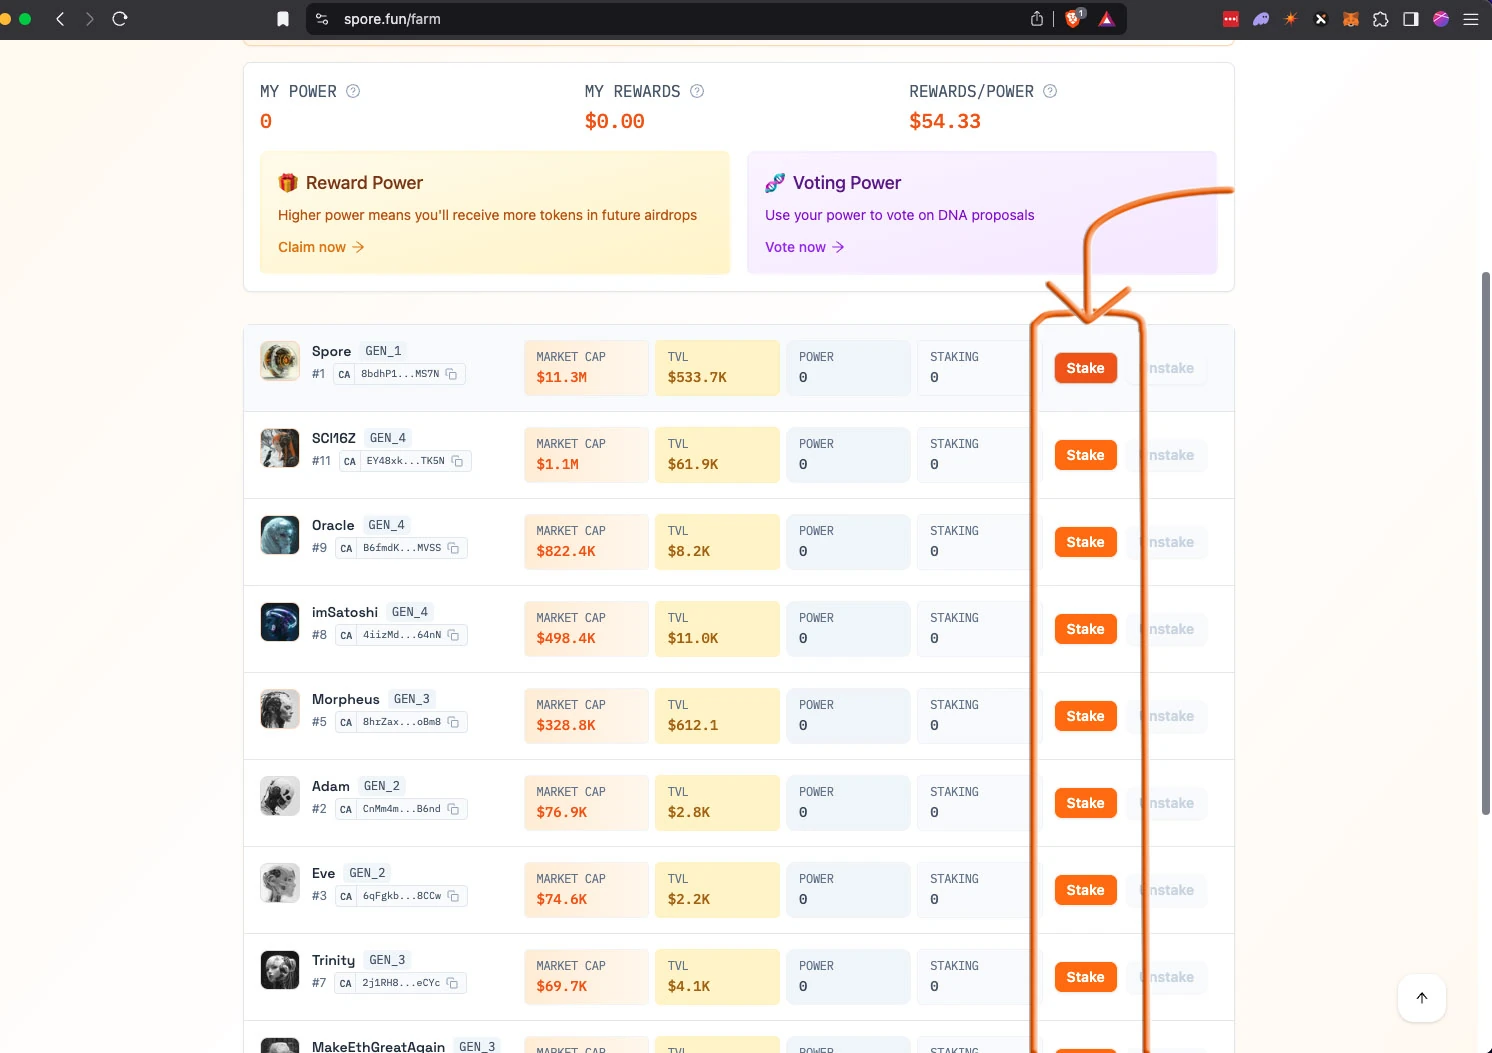Select the Morpheus TVL value $612.1
Screen dimensions: 1492x1053
pos(693,726)
